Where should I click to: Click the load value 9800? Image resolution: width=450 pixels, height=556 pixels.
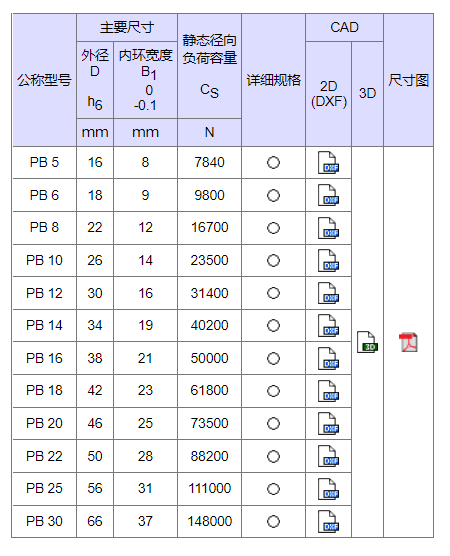[210, 195]
